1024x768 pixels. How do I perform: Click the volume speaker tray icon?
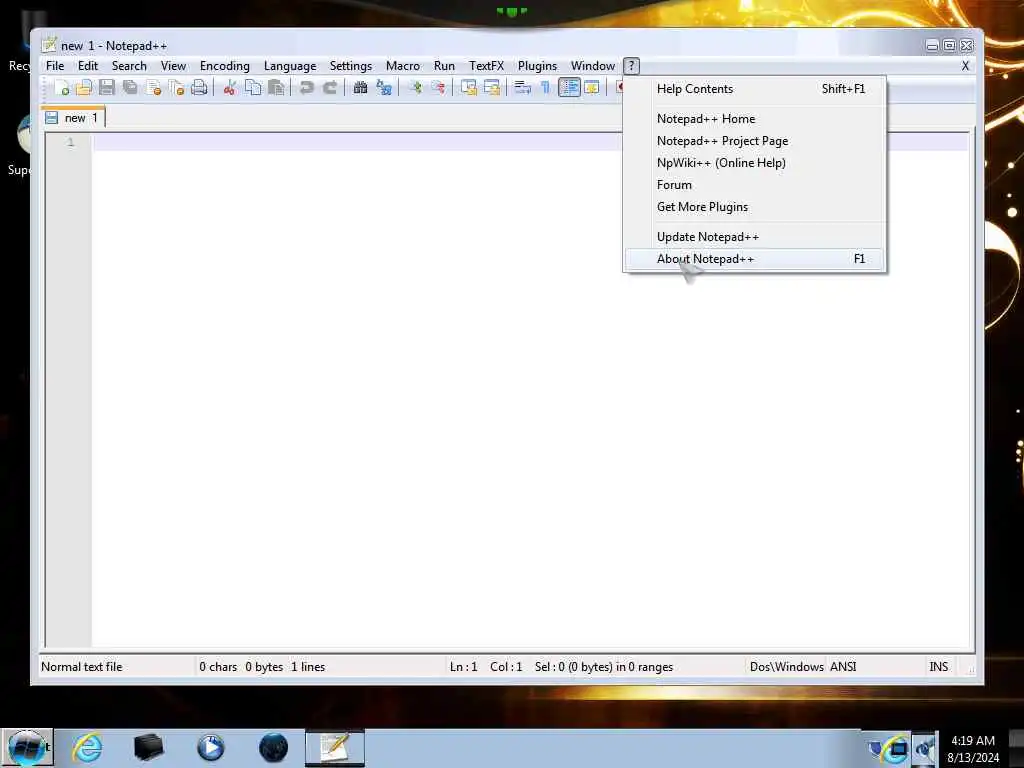925,748
